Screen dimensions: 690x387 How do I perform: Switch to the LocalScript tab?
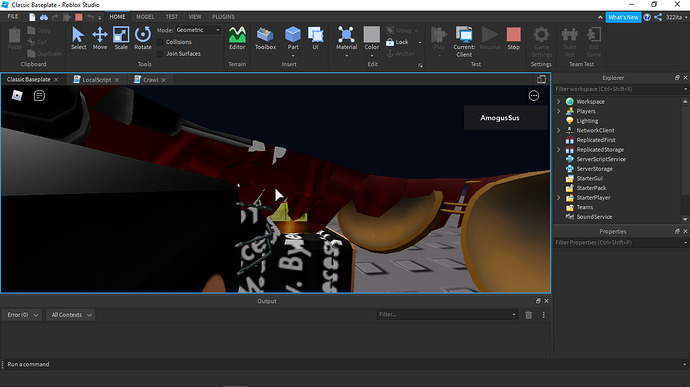(96, 80)
